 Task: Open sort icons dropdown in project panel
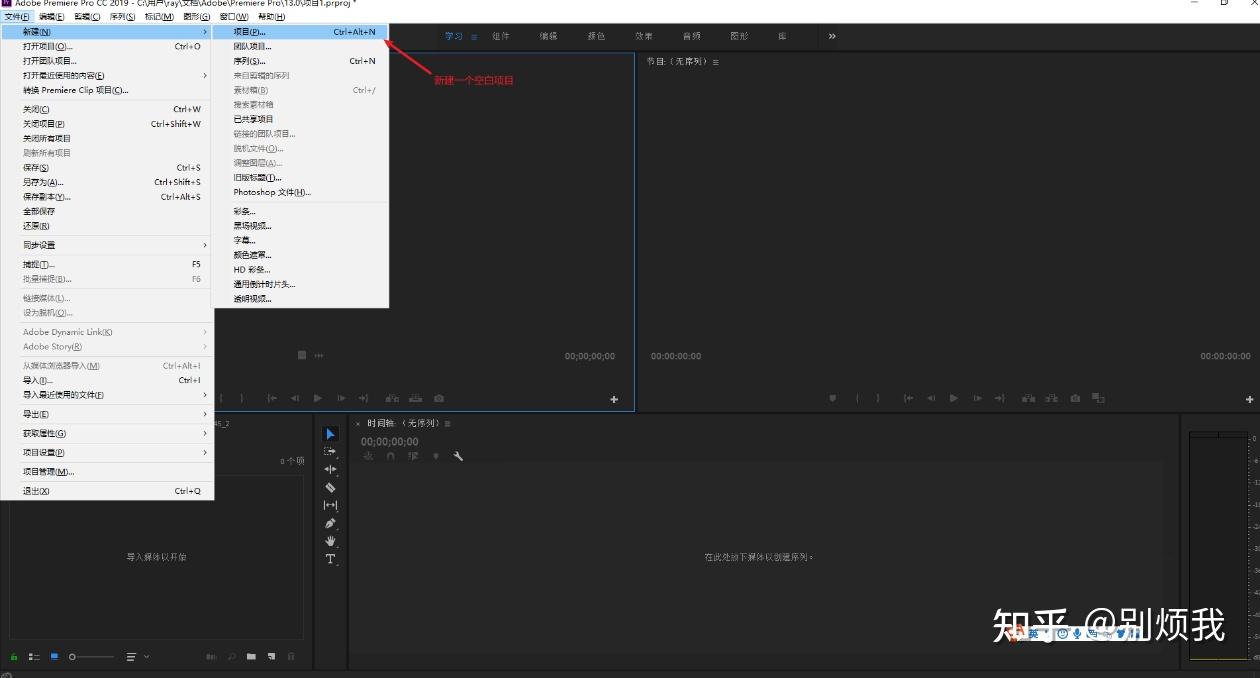(137, 657)
